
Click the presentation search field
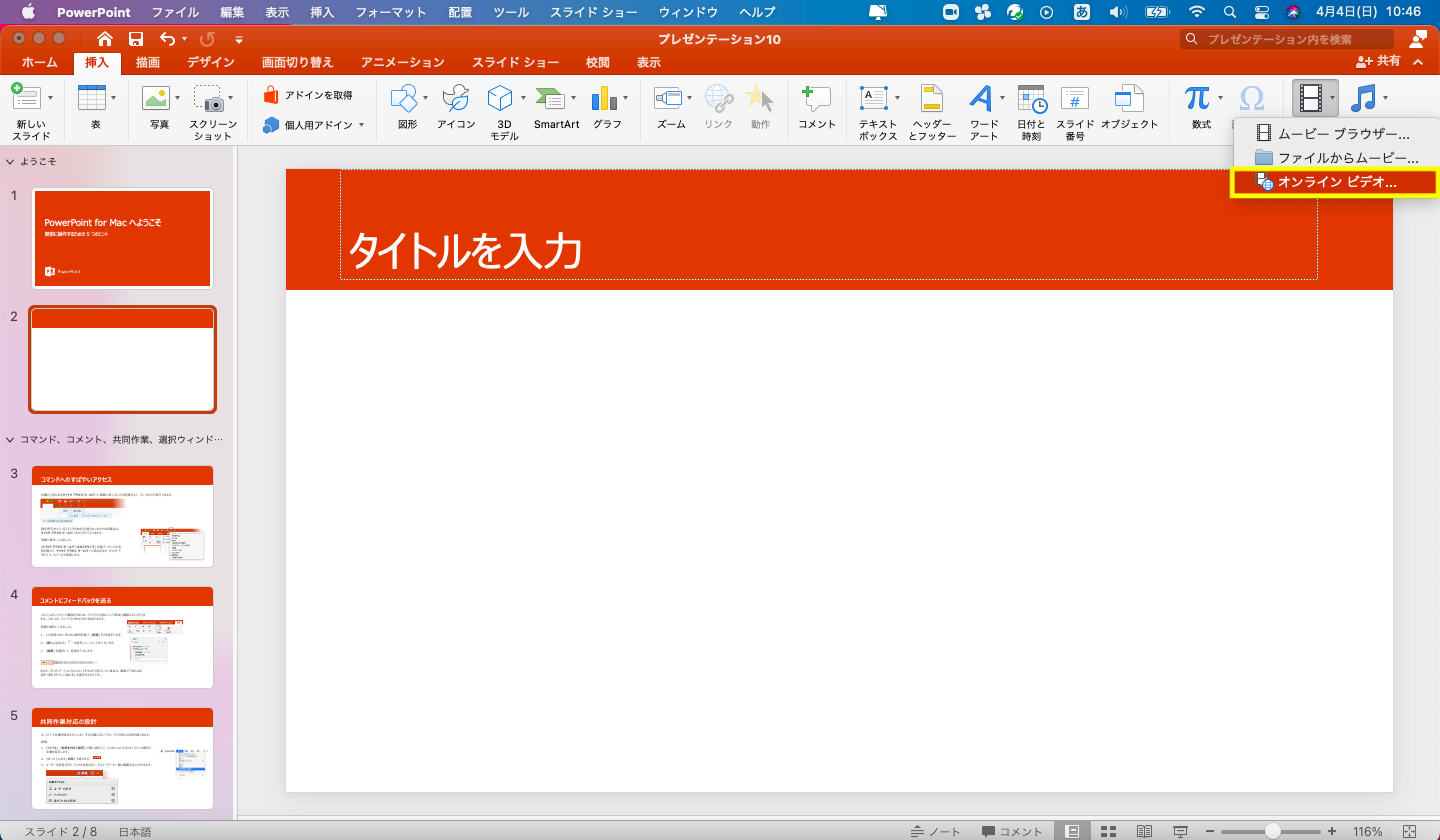pyautogui.click(x=1286, y=39)
